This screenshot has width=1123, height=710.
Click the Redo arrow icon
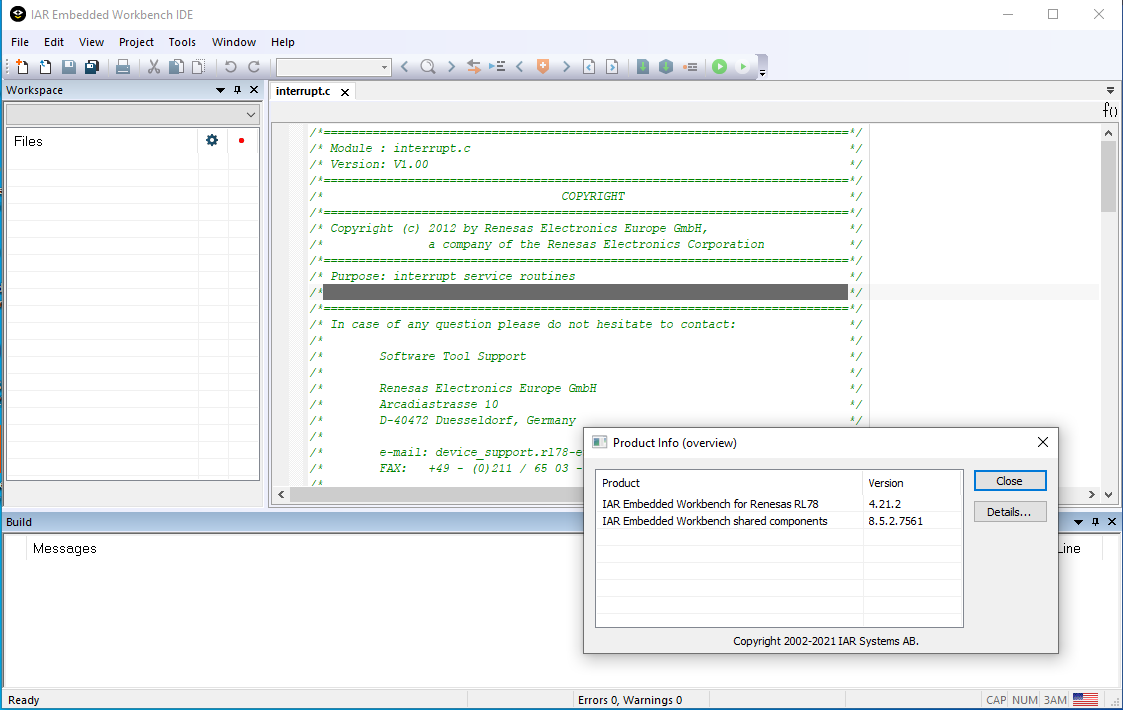(x=254, y=67)
